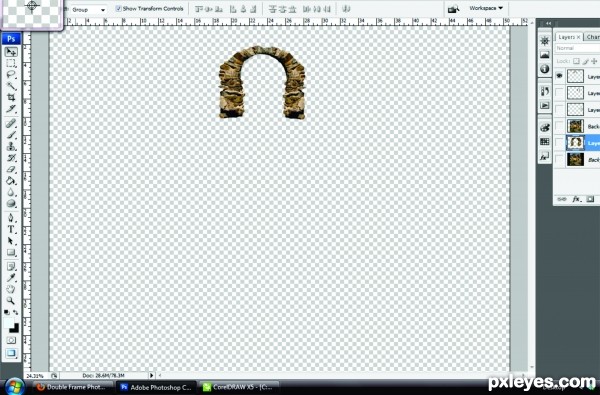Select the Zoom magnifier tool
The height and width of the screenshot is (395, 600).
[11, 300]
